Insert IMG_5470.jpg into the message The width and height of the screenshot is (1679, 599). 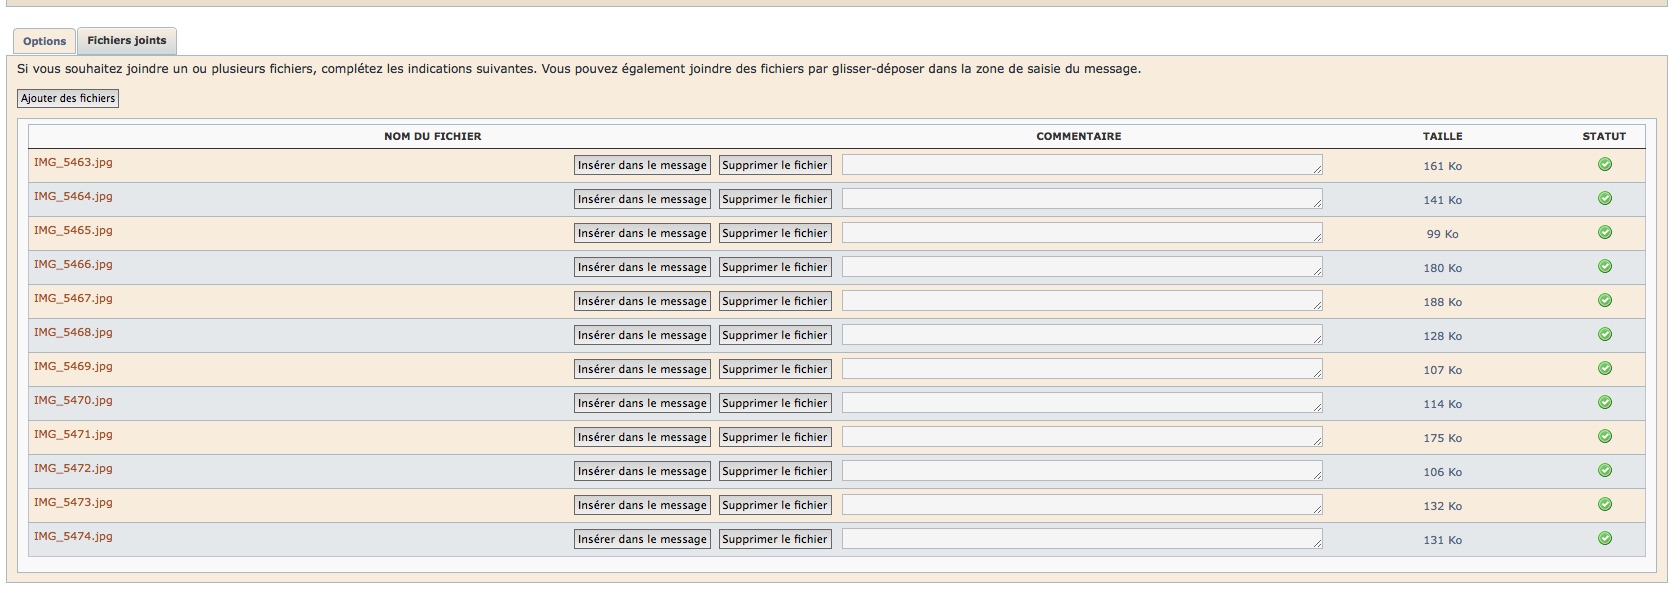tap(642, 403)
